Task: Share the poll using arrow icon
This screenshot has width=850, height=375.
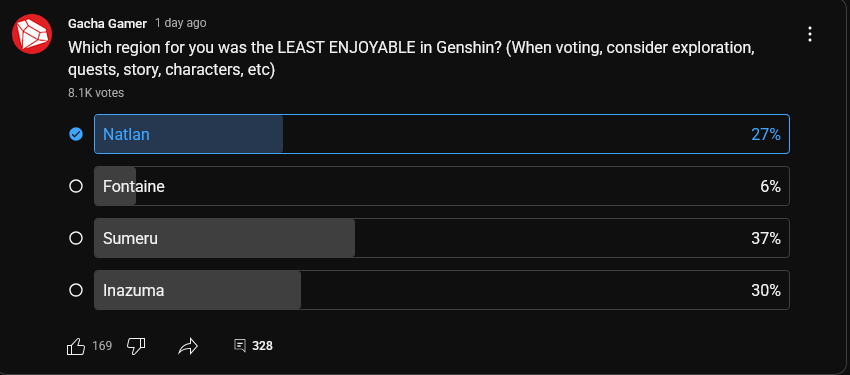Action: pos(188,346)
